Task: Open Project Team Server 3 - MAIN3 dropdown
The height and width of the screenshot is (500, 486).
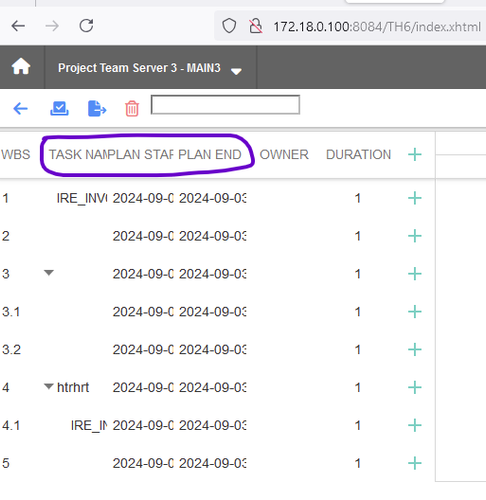Action: tap(150, 68)
